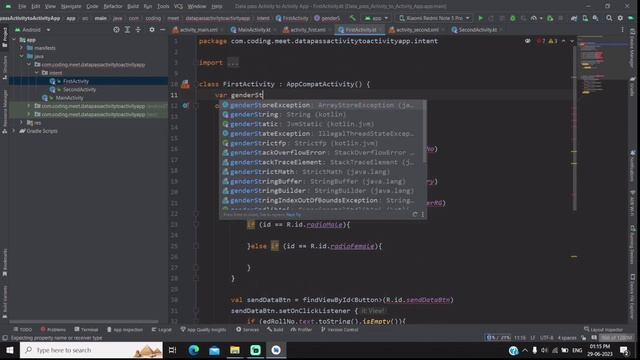Click Expand All icon in Project panel
Image resolution: width=640 pixels, height=360 pixels.
click(127, 30)
